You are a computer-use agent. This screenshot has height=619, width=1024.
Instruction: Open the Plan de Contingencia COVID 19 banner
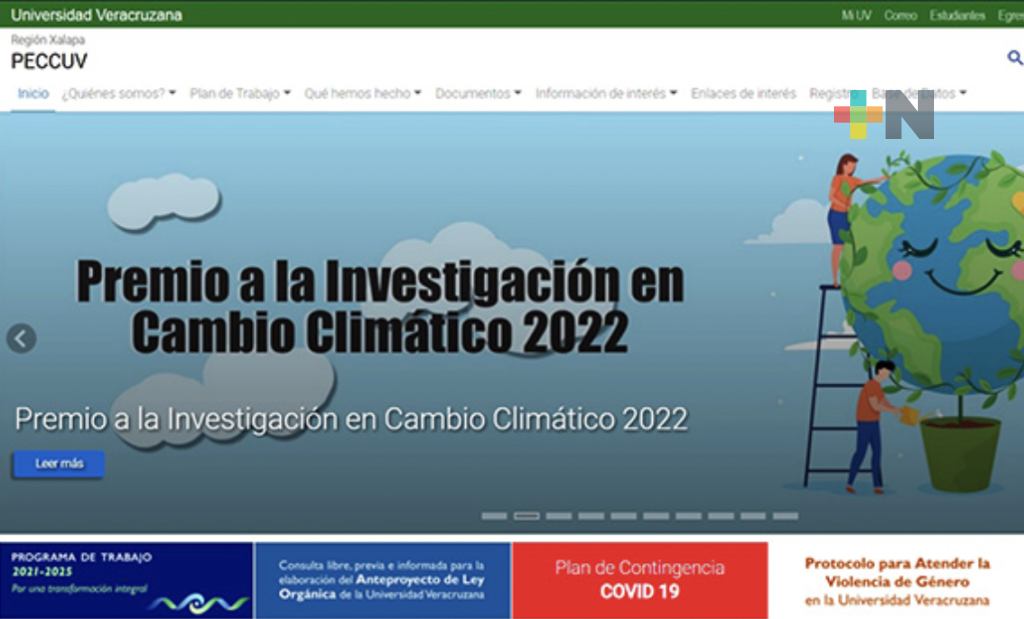pyautogui.click(x=640, y=580)
